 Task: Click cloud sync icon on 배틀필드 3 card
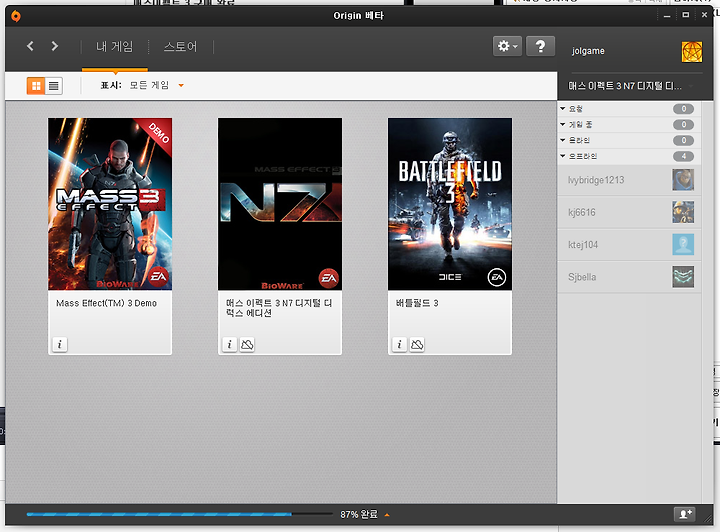click(417, 344)
